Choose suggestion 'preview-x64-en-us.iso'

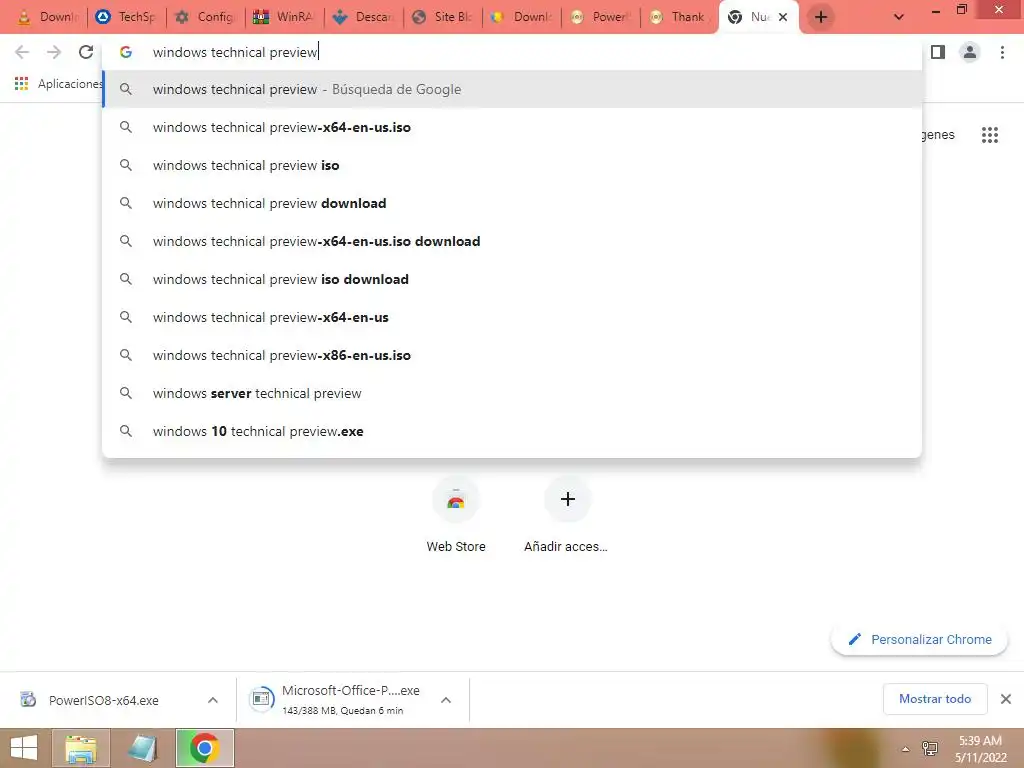pyautogui.click(x=512, y=127)
